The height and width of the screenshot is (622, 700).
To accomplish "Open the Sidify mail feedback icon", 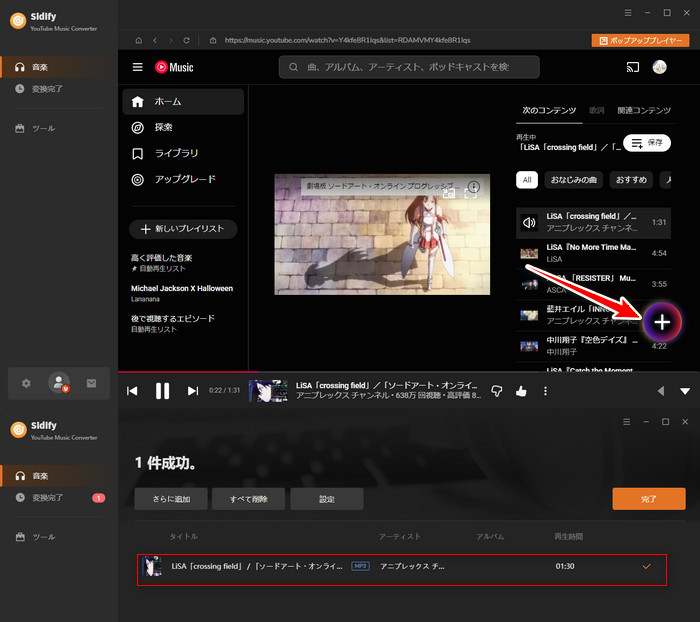I will [x=92, y=383].
